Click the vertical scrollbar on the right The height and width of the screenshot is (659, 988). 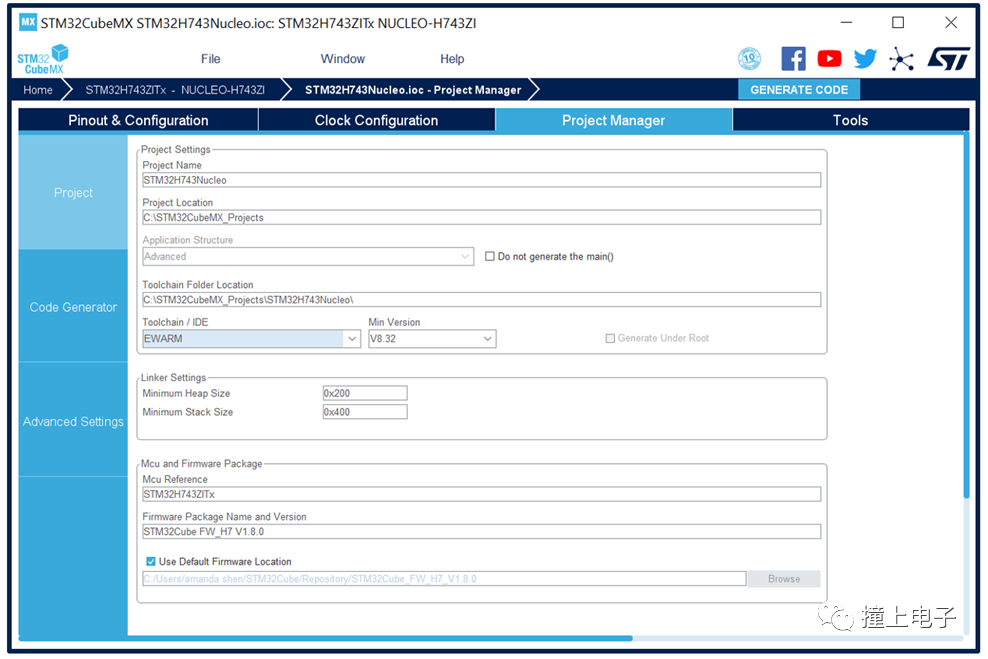965,315
